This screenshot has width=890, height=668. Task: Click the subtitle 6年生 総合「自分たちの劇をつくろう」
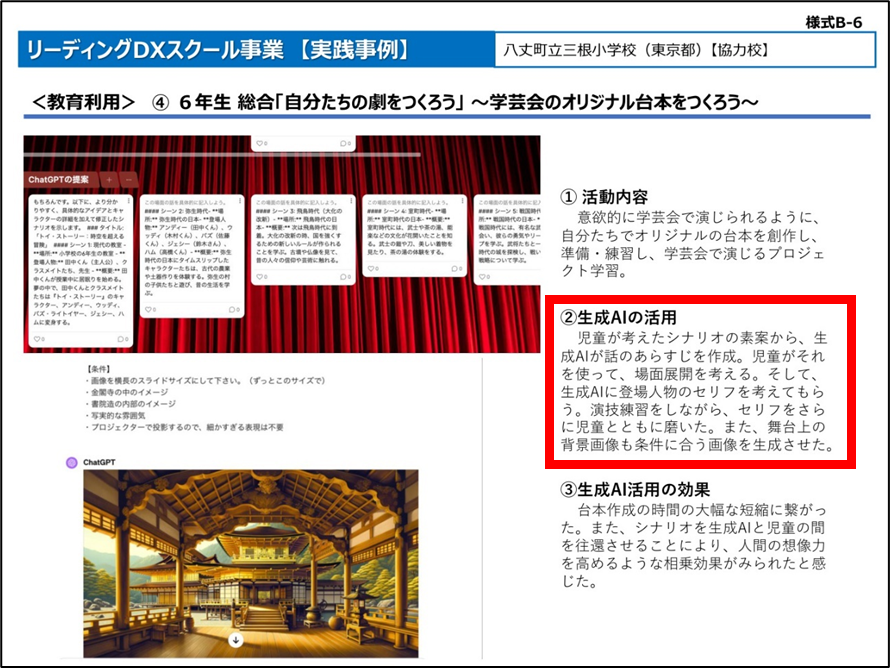point(322,102)
